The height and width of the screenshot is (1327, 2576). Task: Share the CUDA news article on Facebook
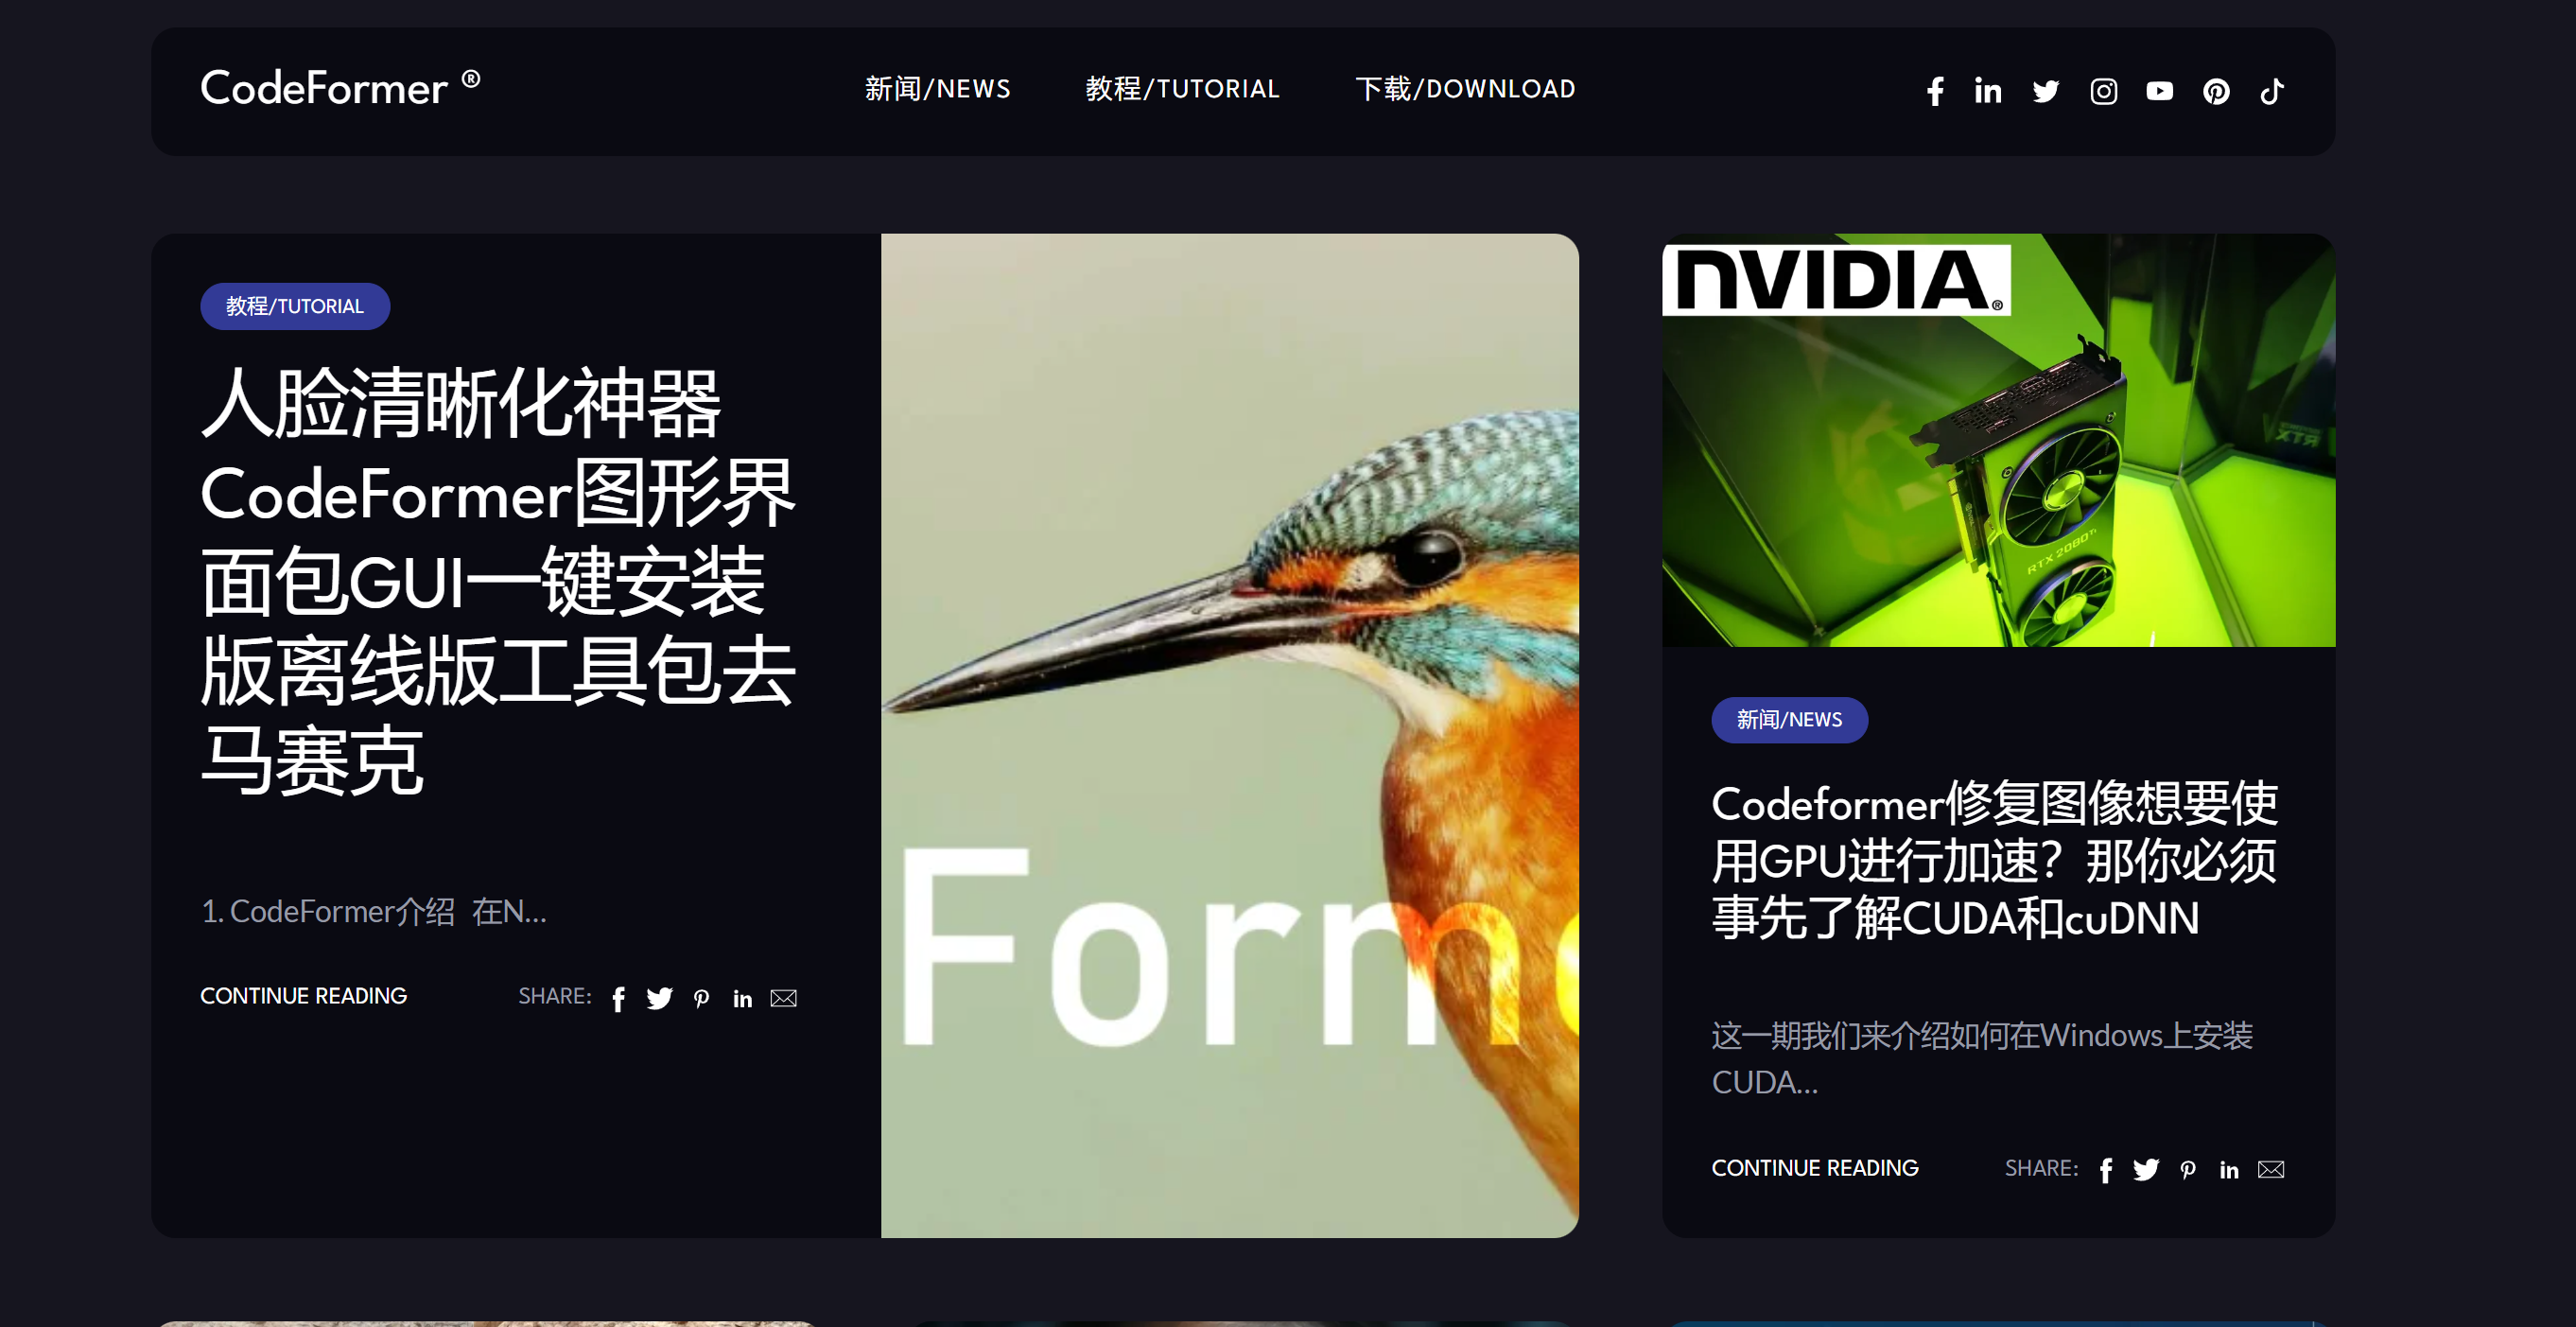tap(2106, 1170)
